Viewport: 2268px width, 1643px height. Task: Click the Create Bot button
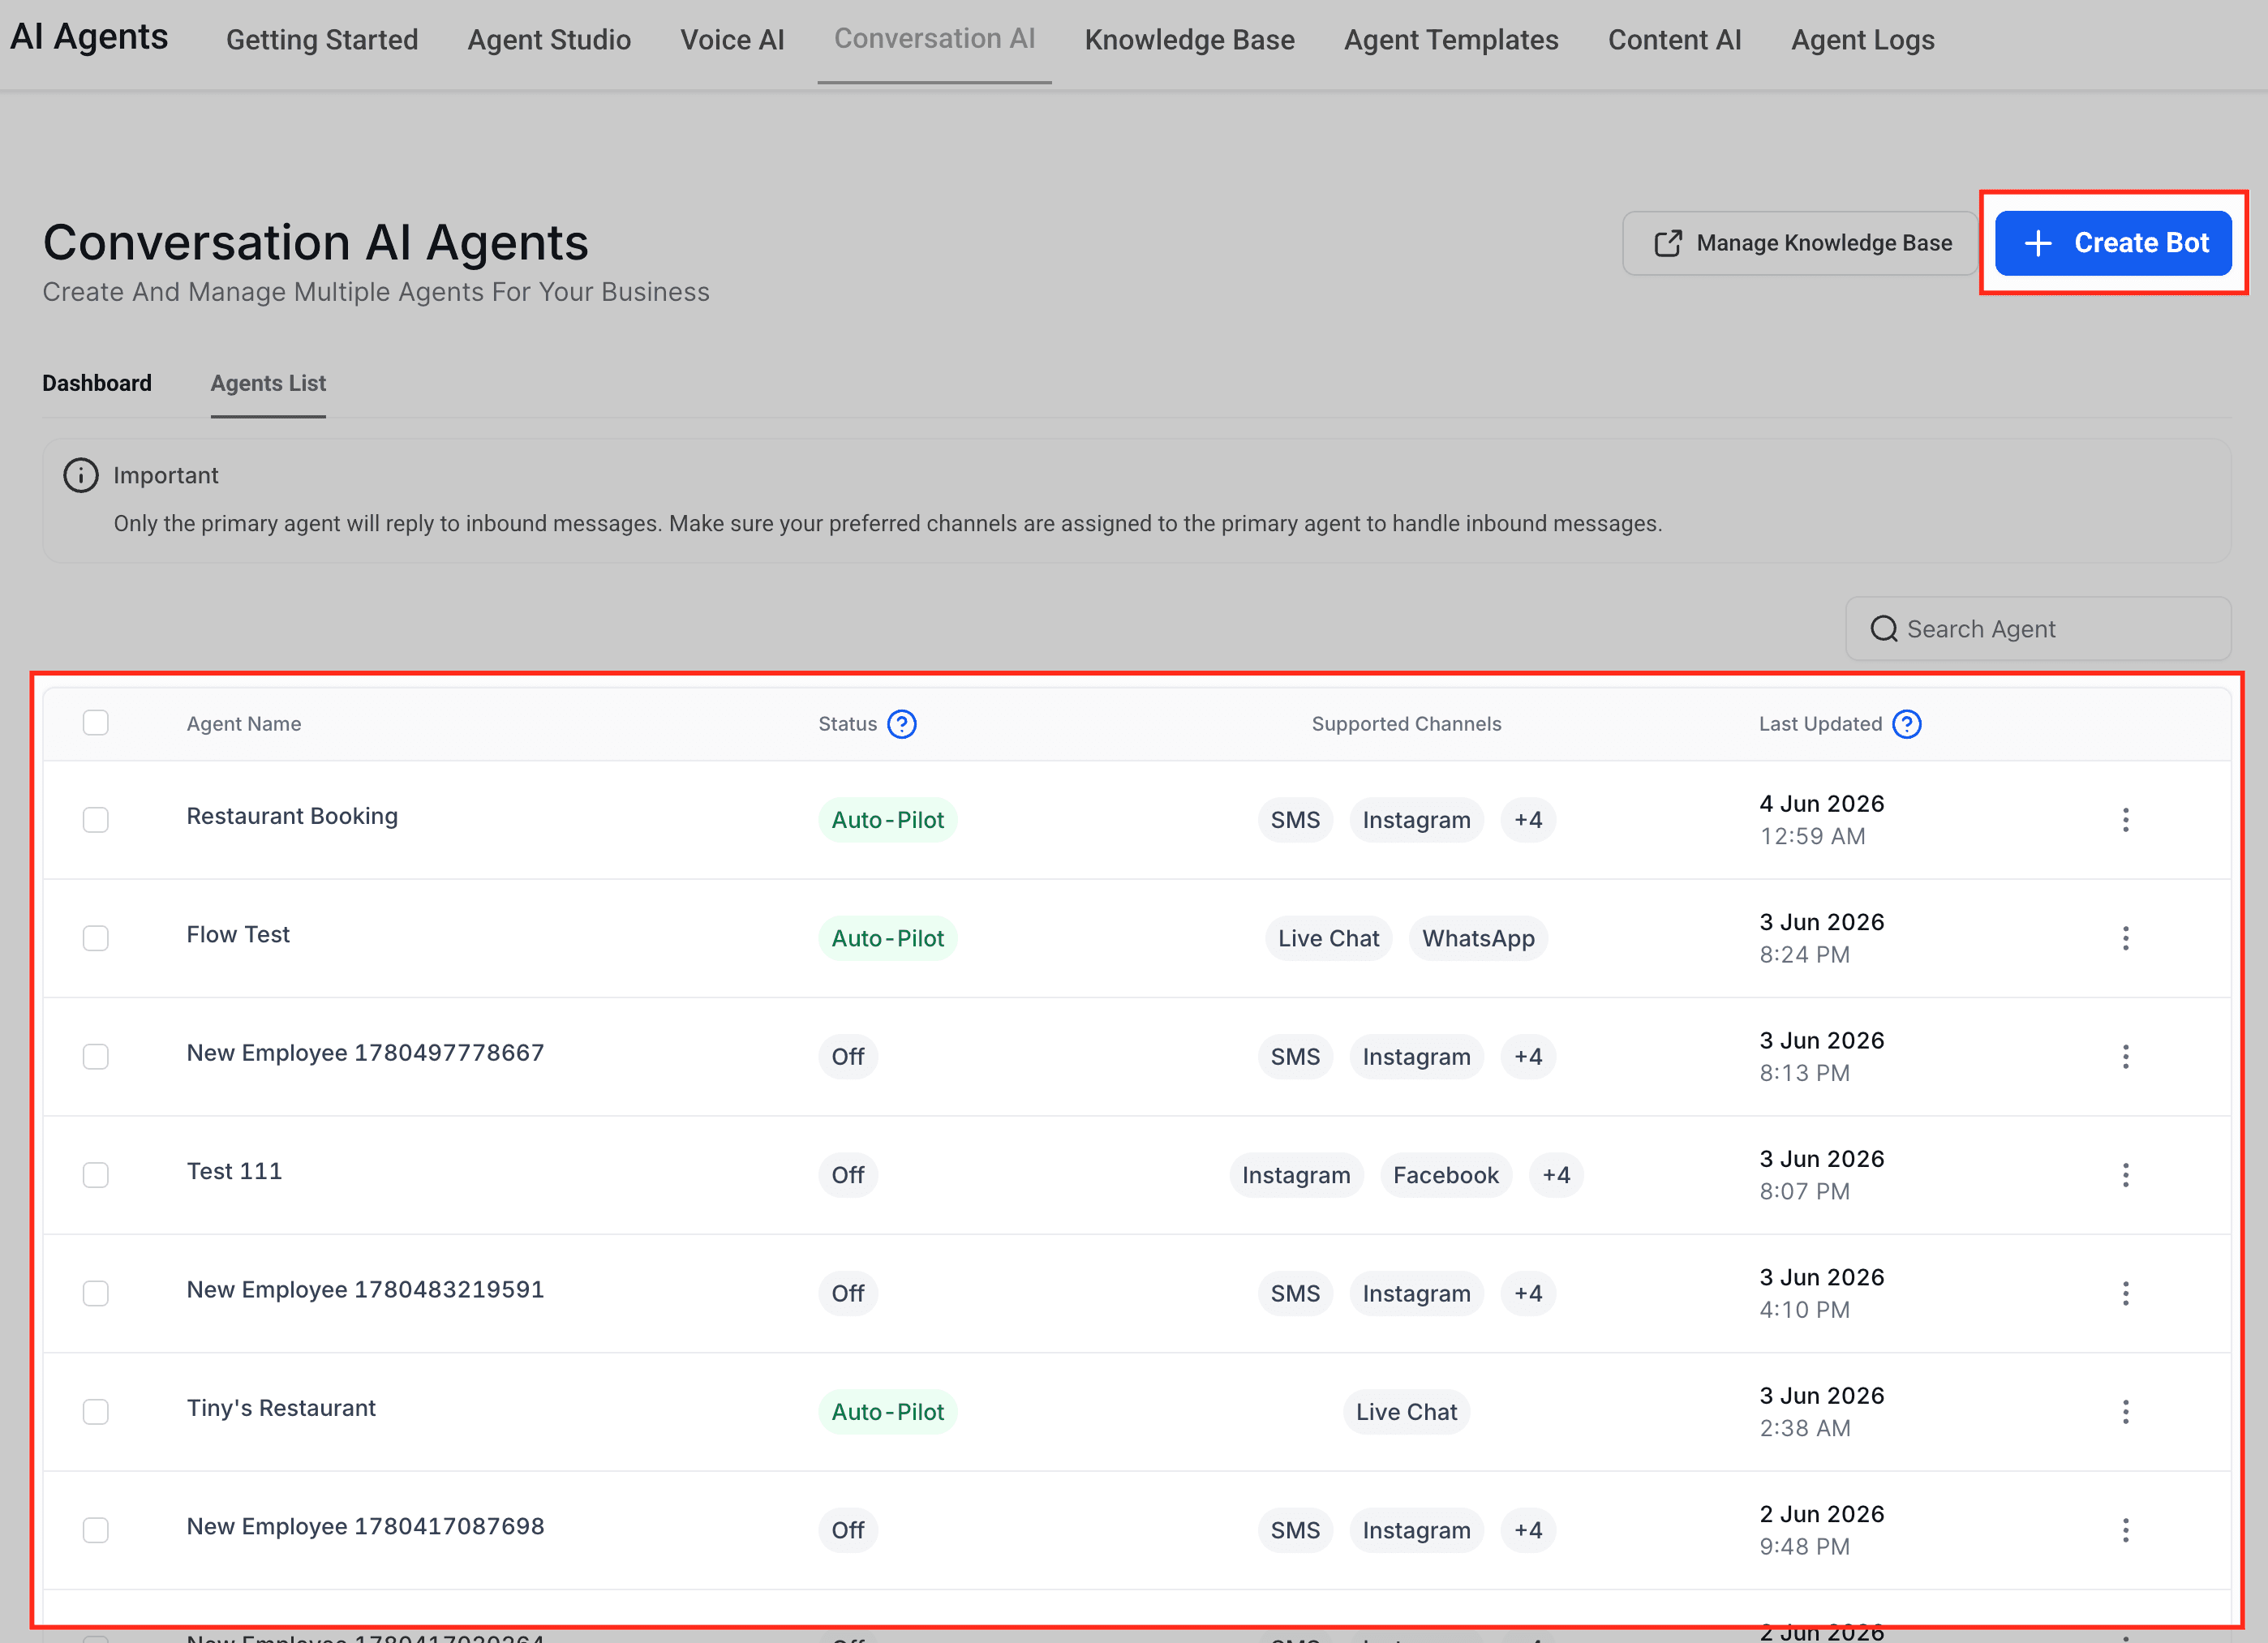[x=2113, y=243]
